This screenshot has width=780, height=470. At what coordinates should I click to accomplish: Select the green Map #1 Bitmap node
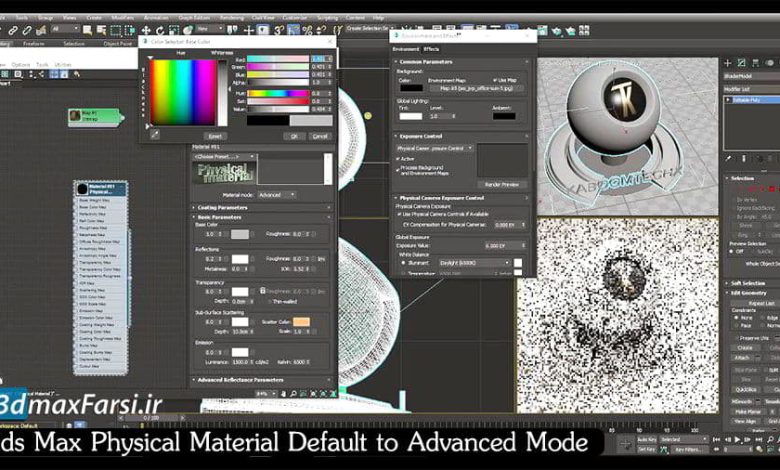click(x=94, y=116)
